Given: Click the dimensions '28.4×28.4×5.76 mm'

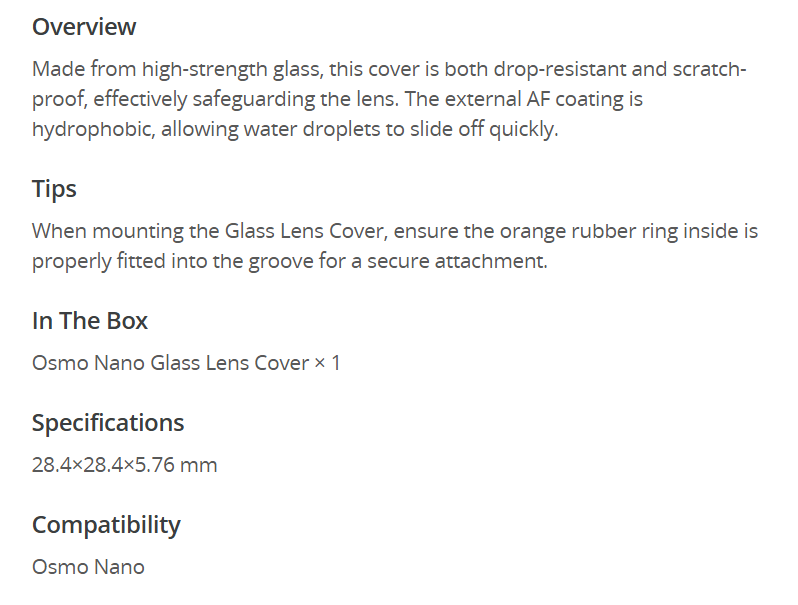Looking at the screenshot, I should point(124,465).
